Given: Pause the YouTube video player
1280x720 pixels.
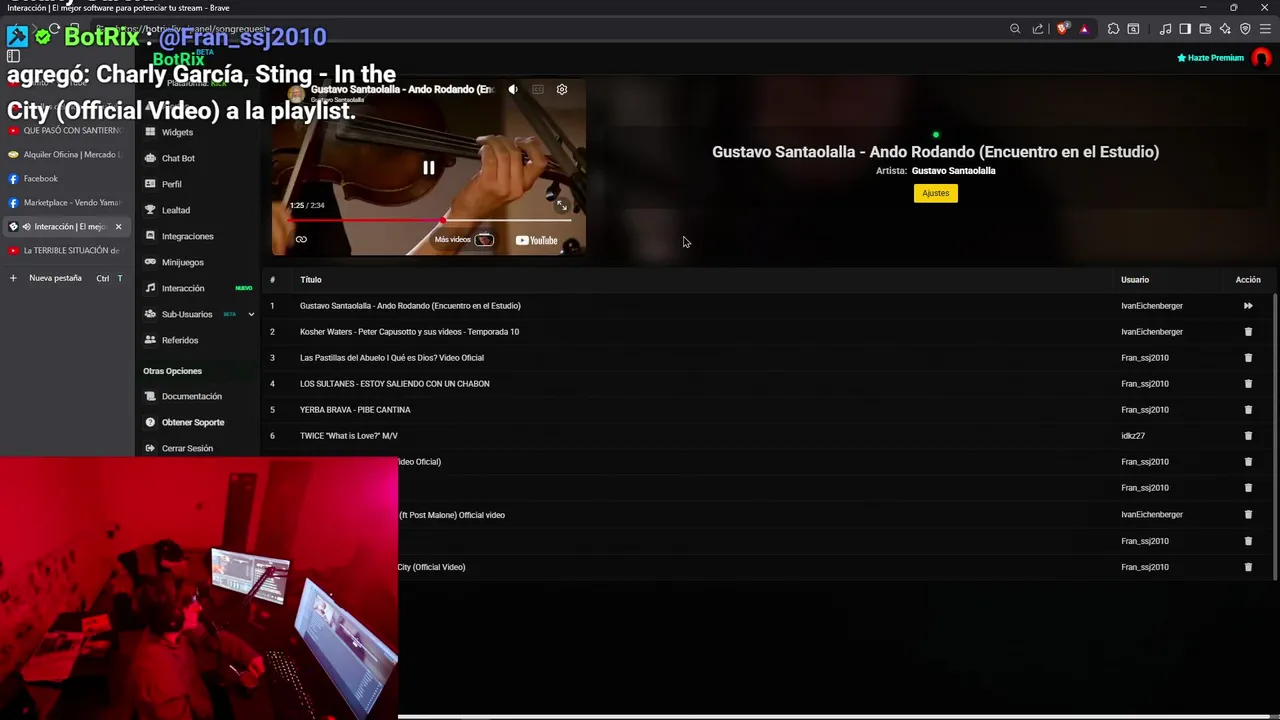Looking at the screenshot, I should click(x=428, y=168).
